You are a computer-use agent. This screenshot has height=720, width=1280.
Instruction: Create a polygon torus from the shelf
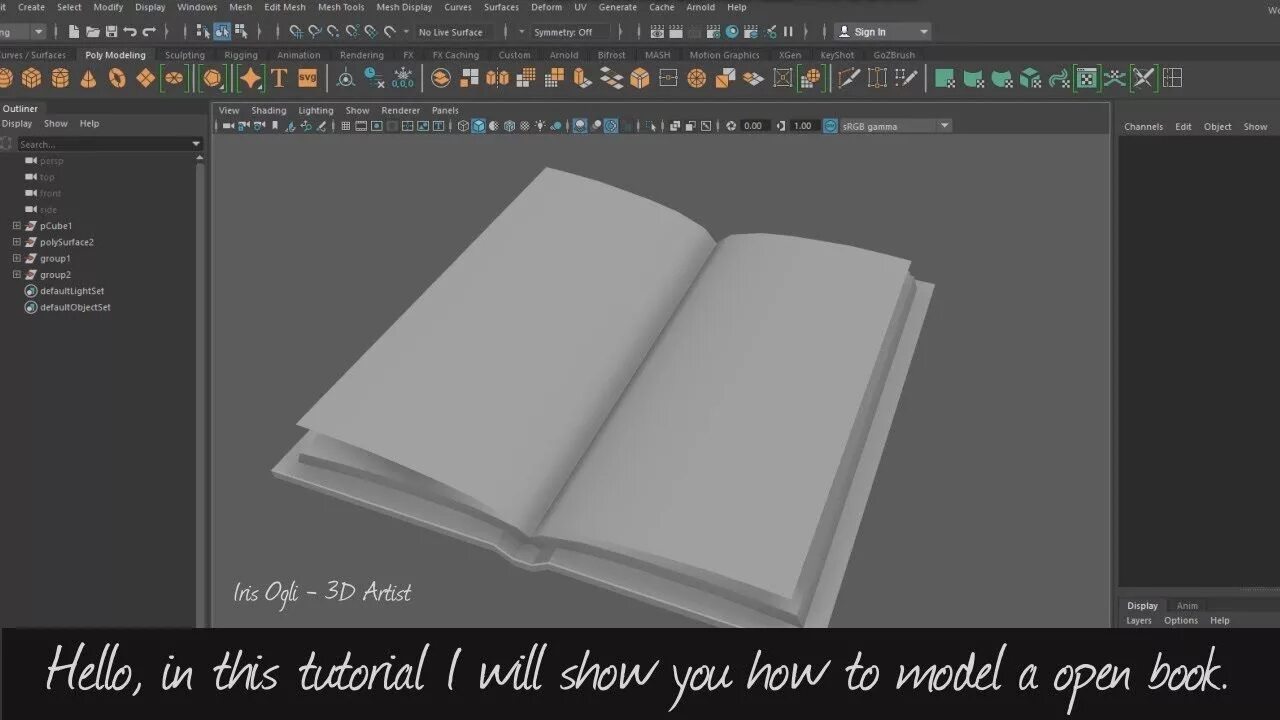click(117, 78)
